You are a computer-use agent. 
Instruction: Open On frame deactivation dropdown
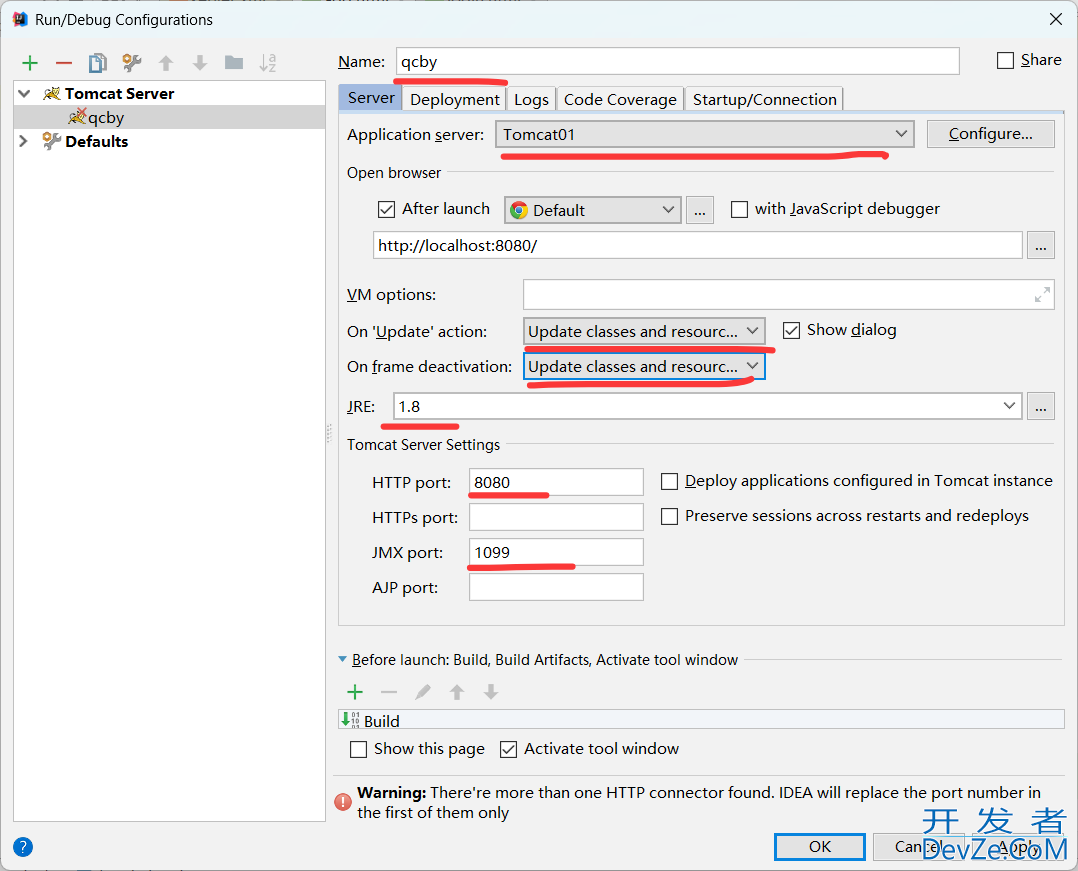point(644,366)
